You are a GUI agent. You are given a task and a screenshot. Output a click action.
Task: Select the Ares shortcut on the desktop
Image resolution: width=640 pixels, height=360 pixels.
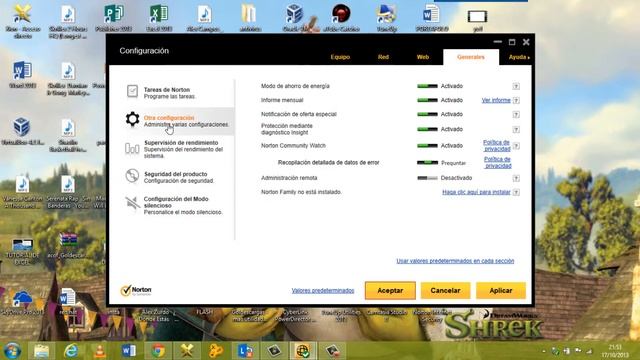tap(21, 21)
